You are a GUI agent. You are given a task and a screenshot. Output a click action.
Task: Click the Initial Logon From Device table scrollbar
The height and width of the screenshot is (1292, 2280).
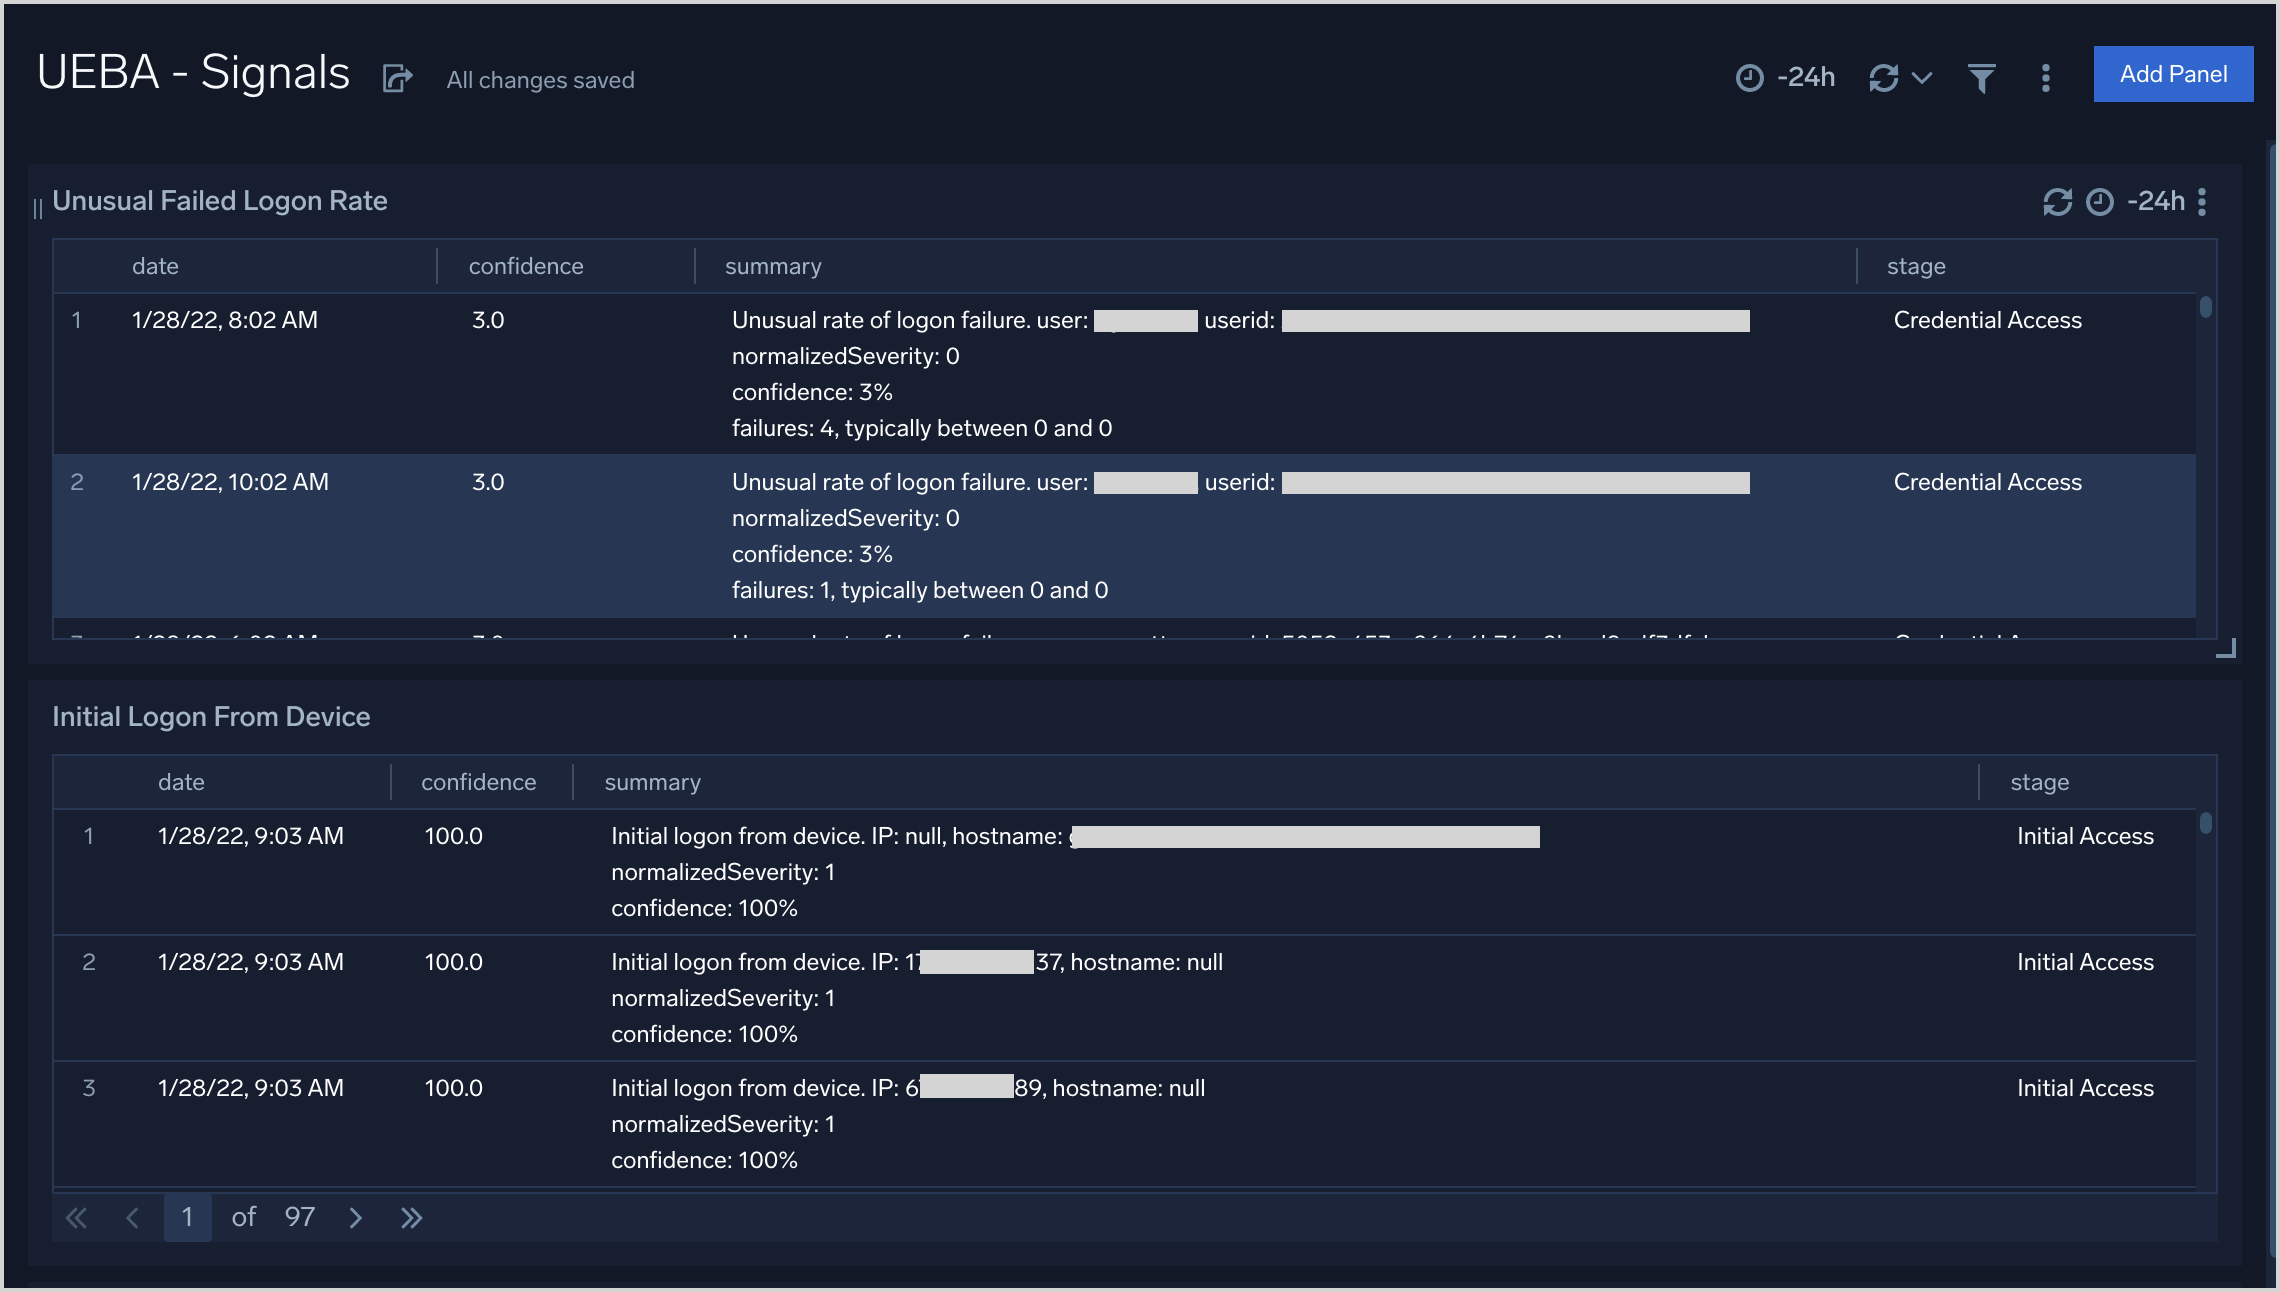(x=2205, y=823)
